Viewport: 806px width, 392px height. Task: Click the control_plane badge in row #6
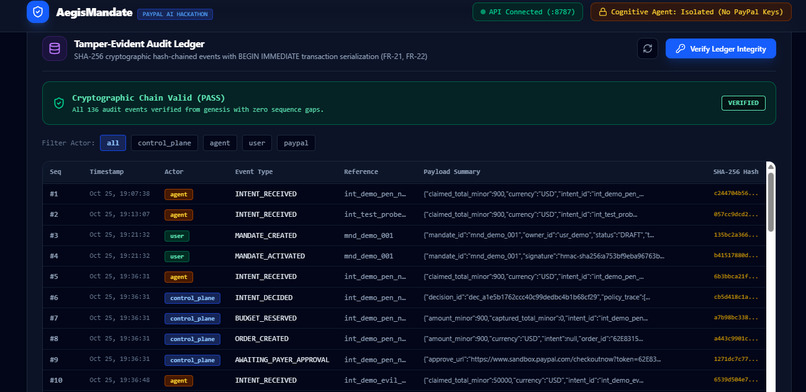click(x=192, y=298)
